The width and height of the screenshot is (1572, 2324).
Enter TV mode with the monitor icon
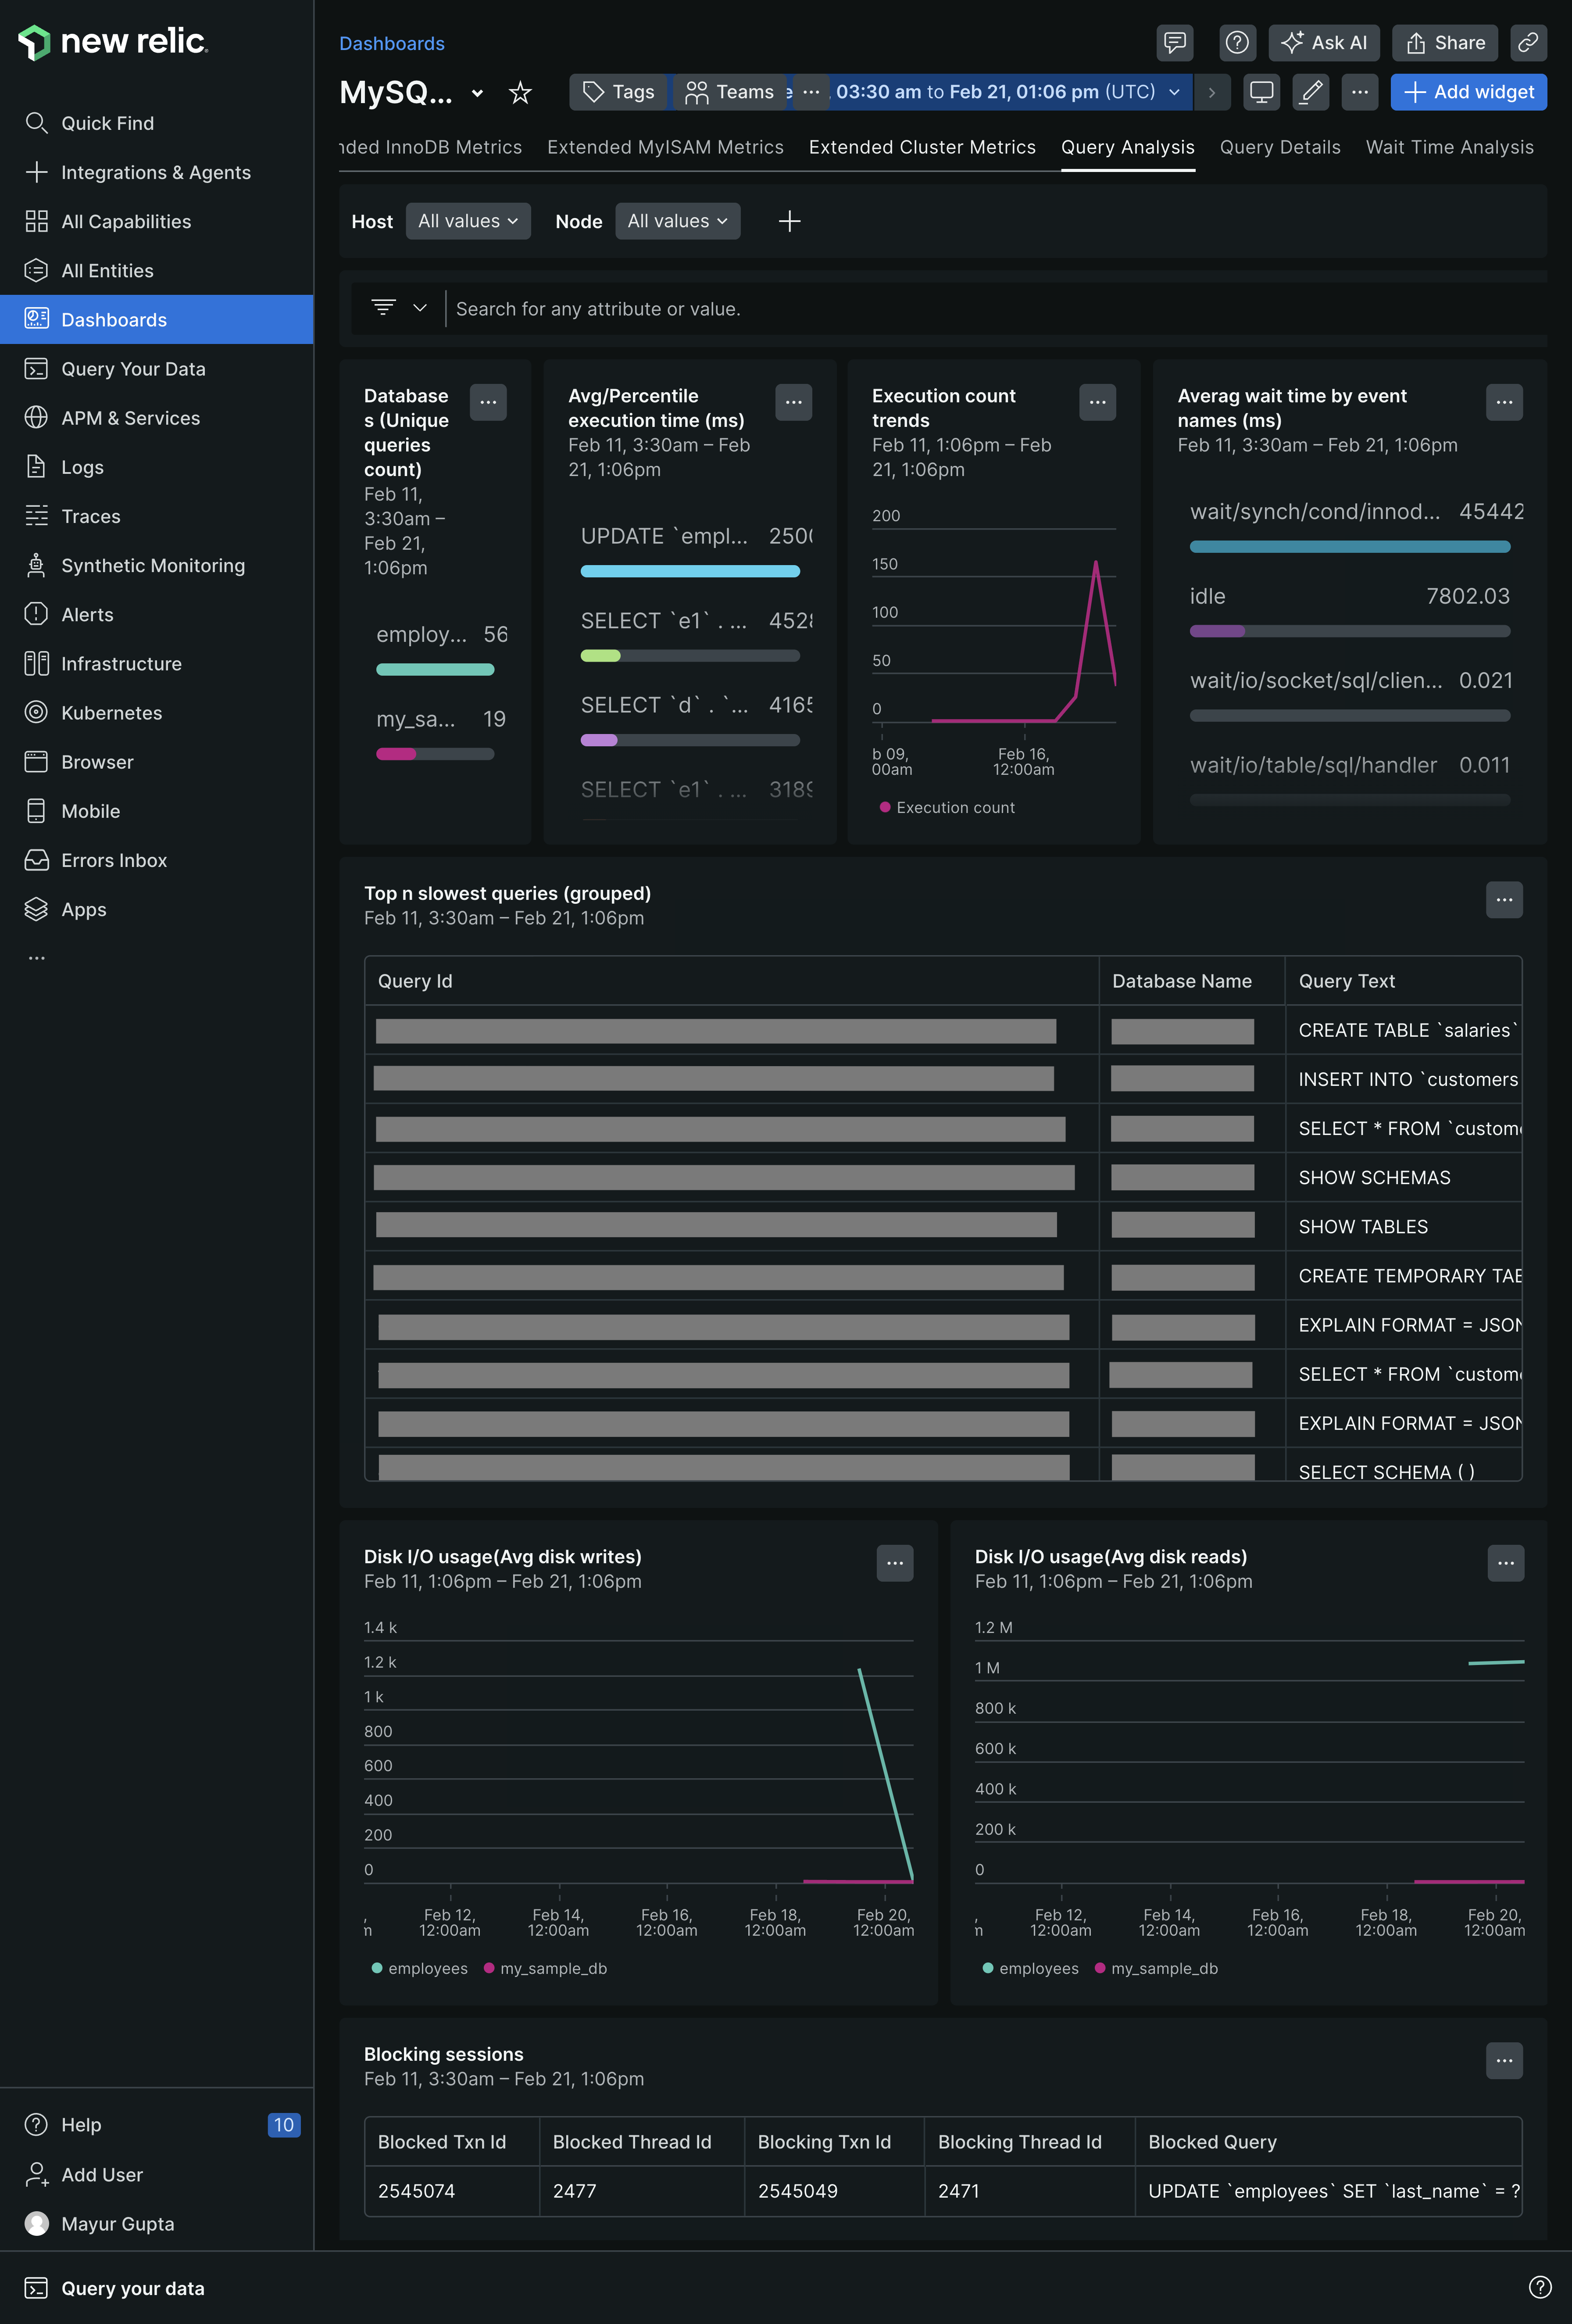tap(1262, 92)
